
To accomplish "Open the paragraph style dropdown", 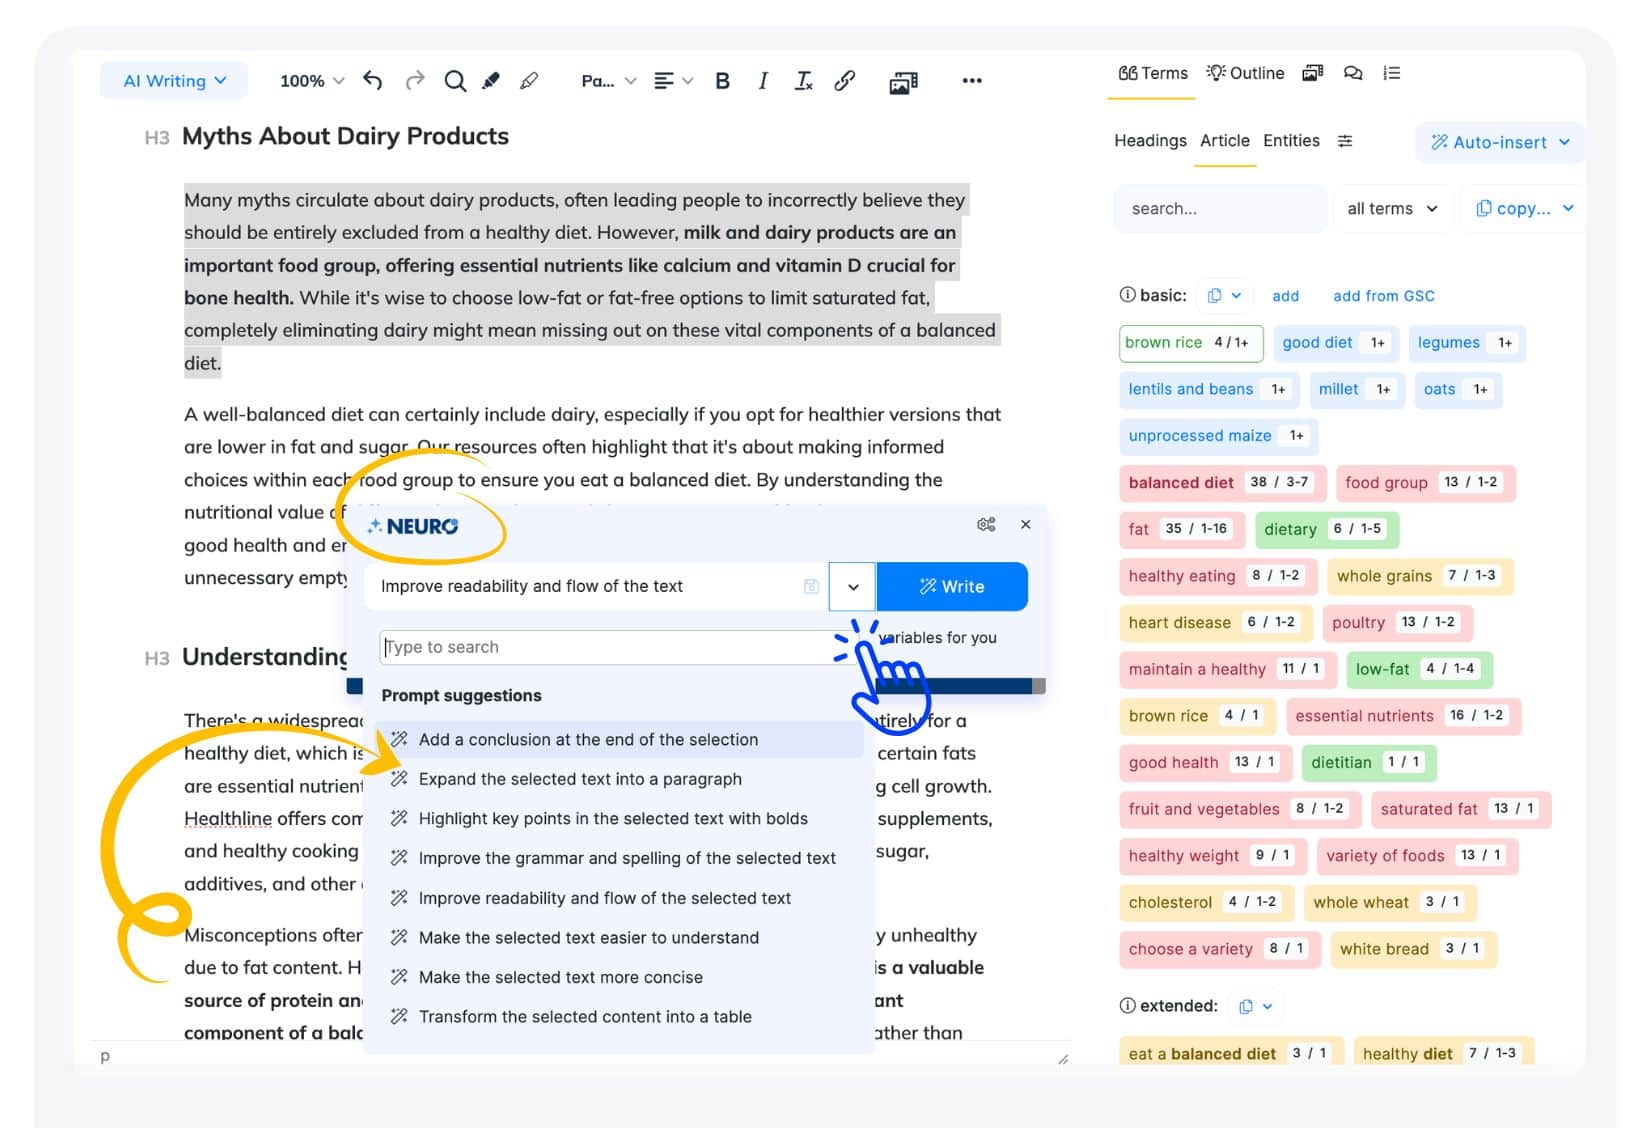I will click(x=608, y=81).
